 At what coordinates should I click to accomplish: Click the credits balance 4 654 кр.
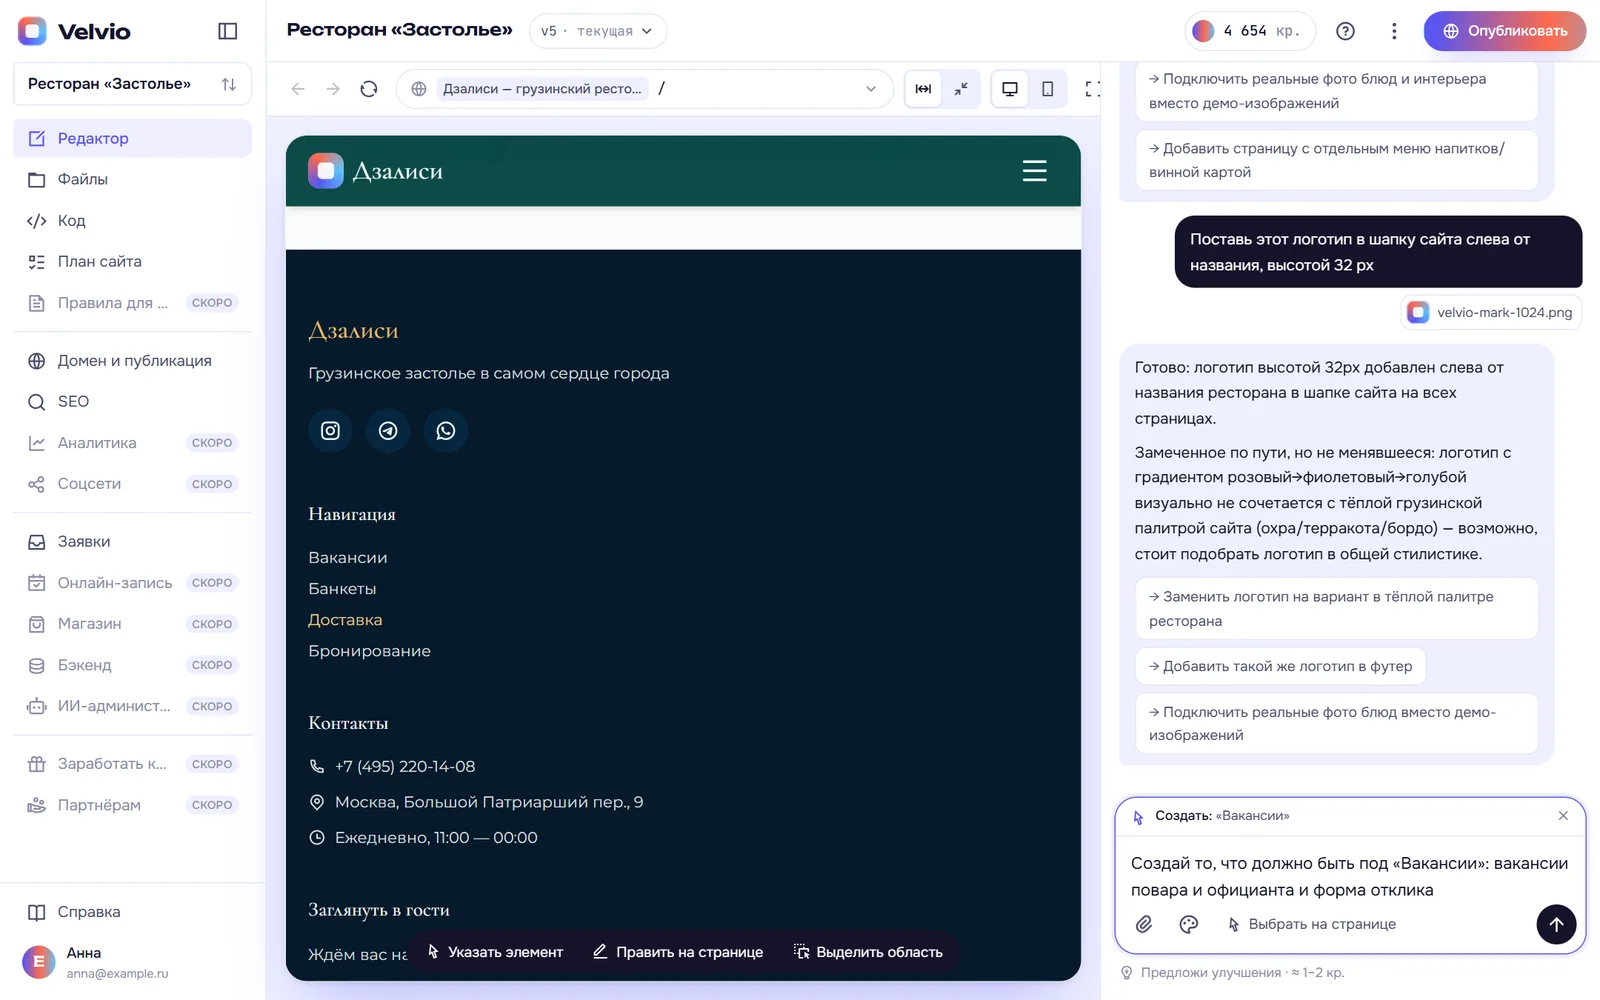[1250, 31]
